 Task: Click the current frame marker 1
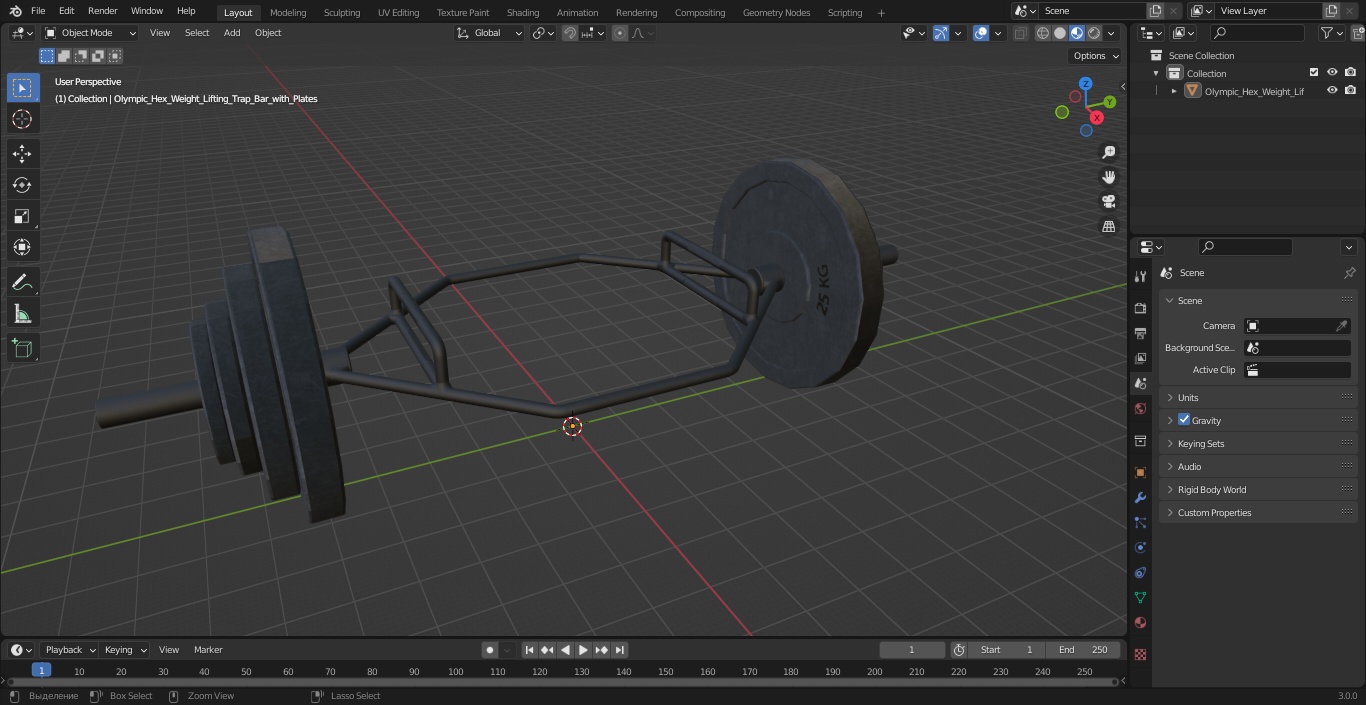point(41,671)
